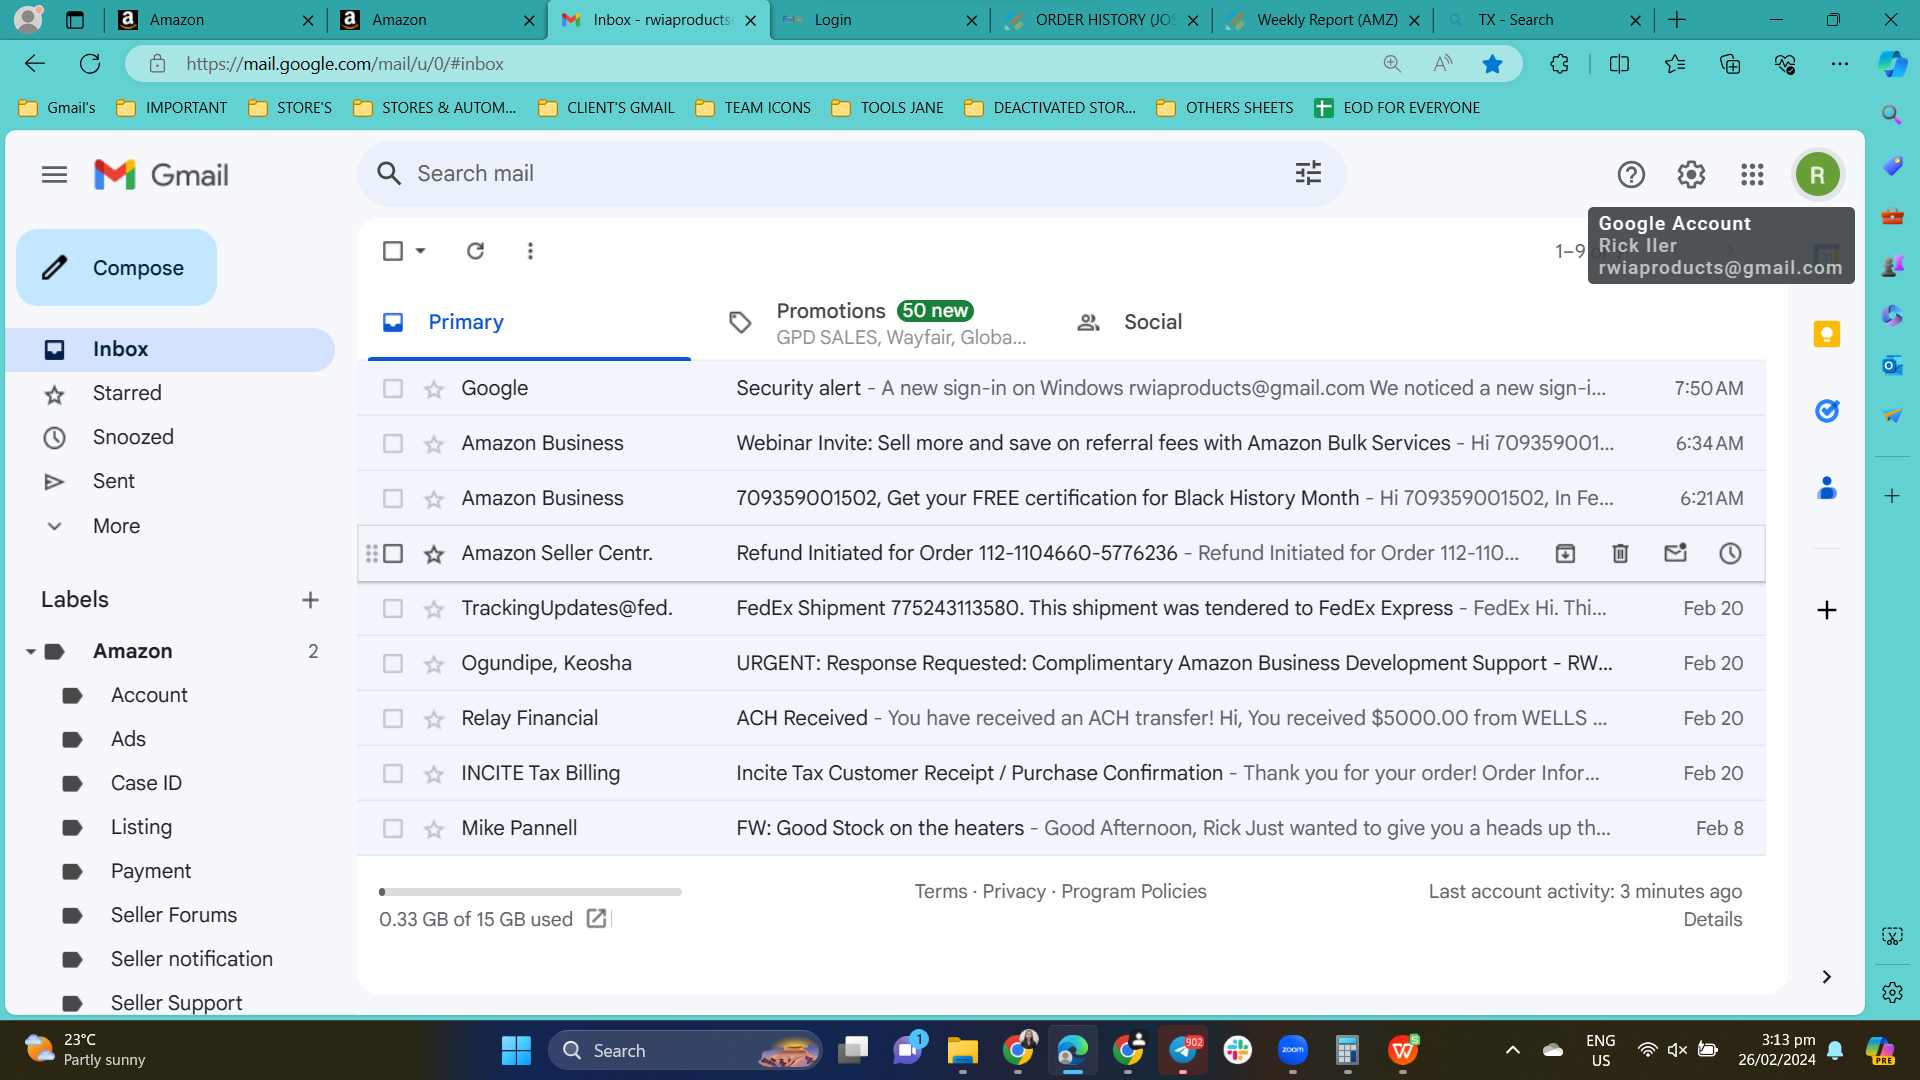Image resolution: width=1920 pixels, height=1080 pixels.
Task: Open search options filter icon
Action: coord(1308,173)
